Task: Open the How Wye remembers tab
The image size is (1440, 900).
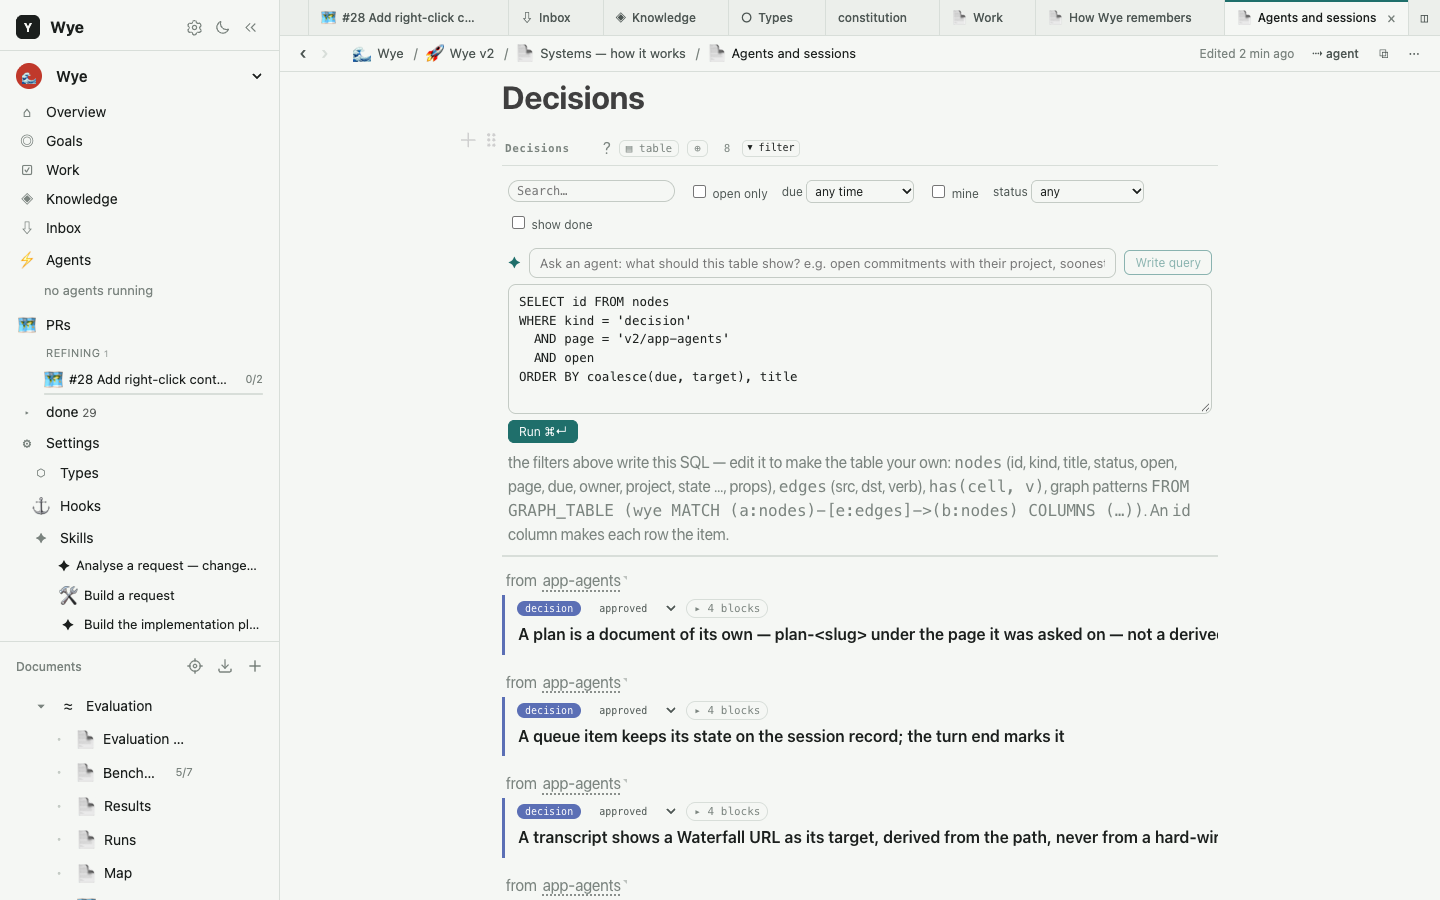Action: point(1130,18)
